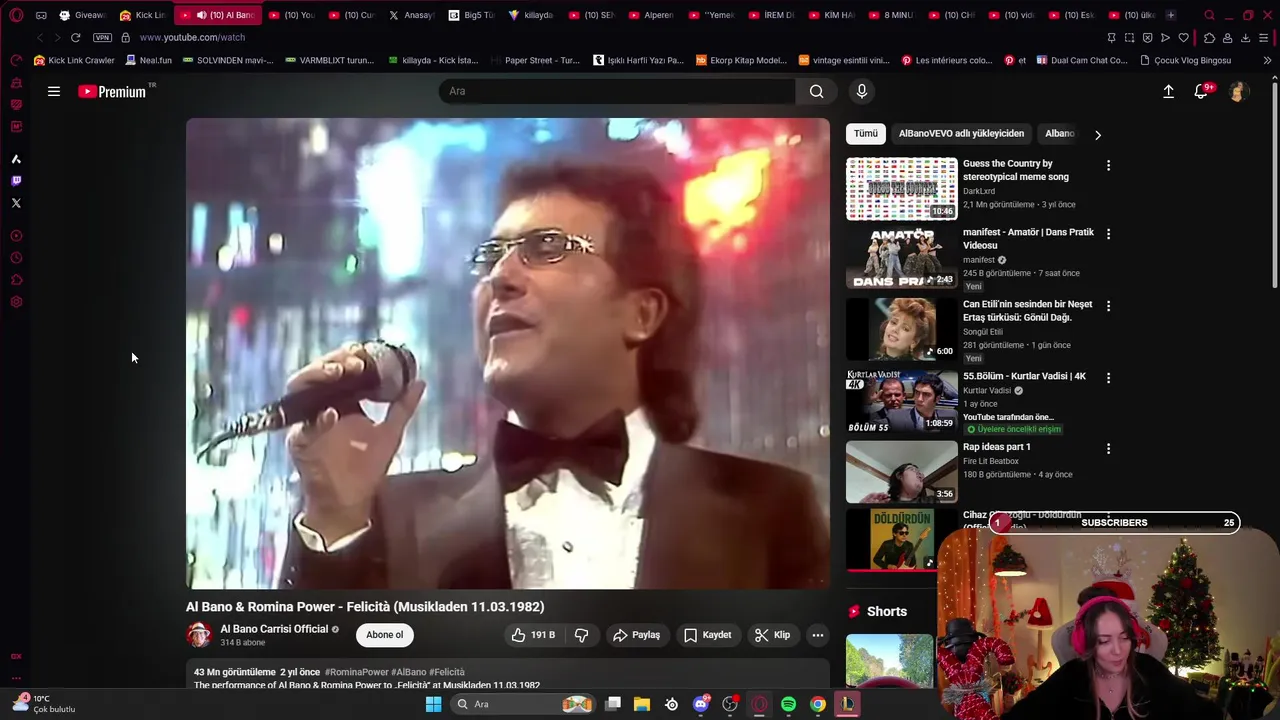The height and width of the screenshot is (720, 1280).
Task: Open Kick Link Crawler bookmark
Action: [x=74, y=60]
